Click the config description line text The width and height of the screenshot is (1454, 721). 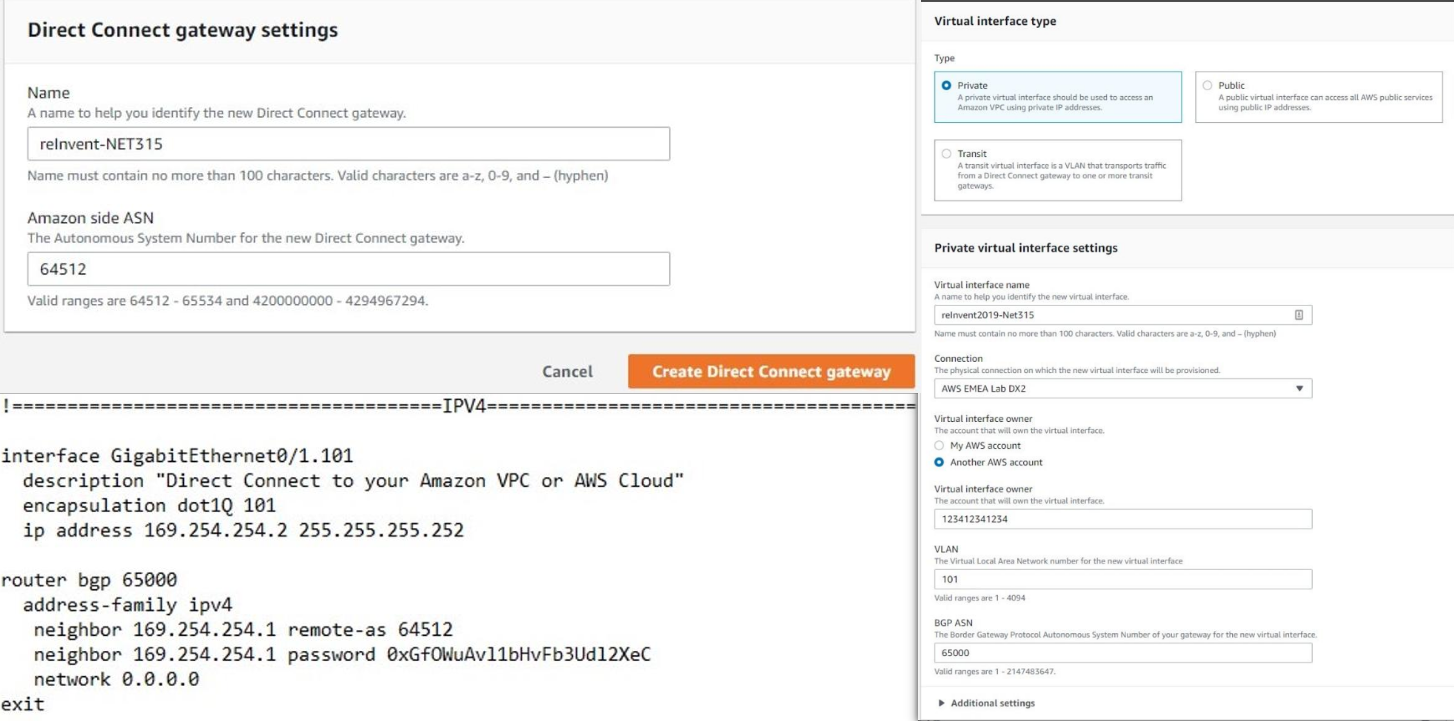353,481
